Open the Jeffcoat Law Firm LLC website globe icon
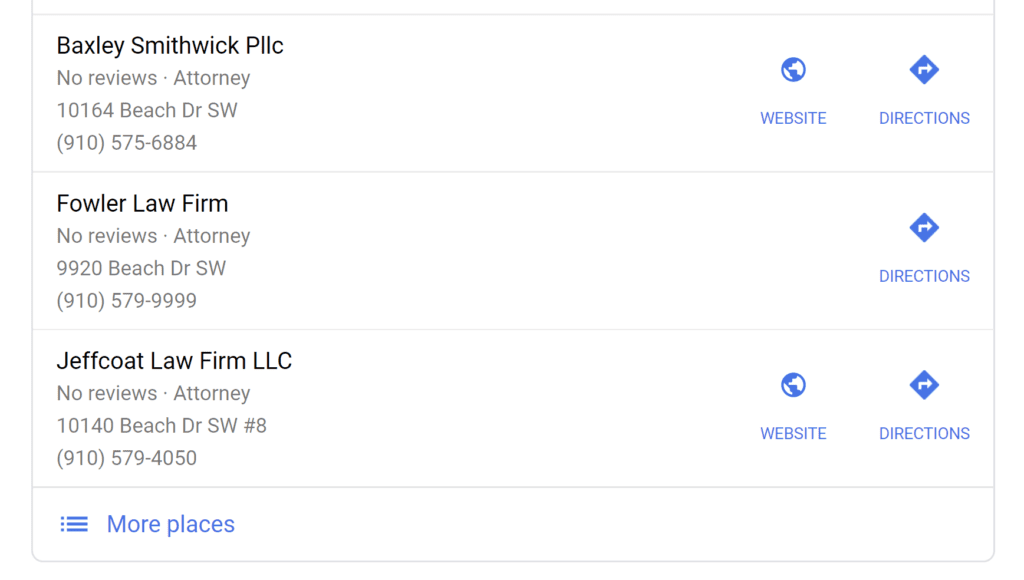The image size is (1024, 580). click(x=793, y=385)
